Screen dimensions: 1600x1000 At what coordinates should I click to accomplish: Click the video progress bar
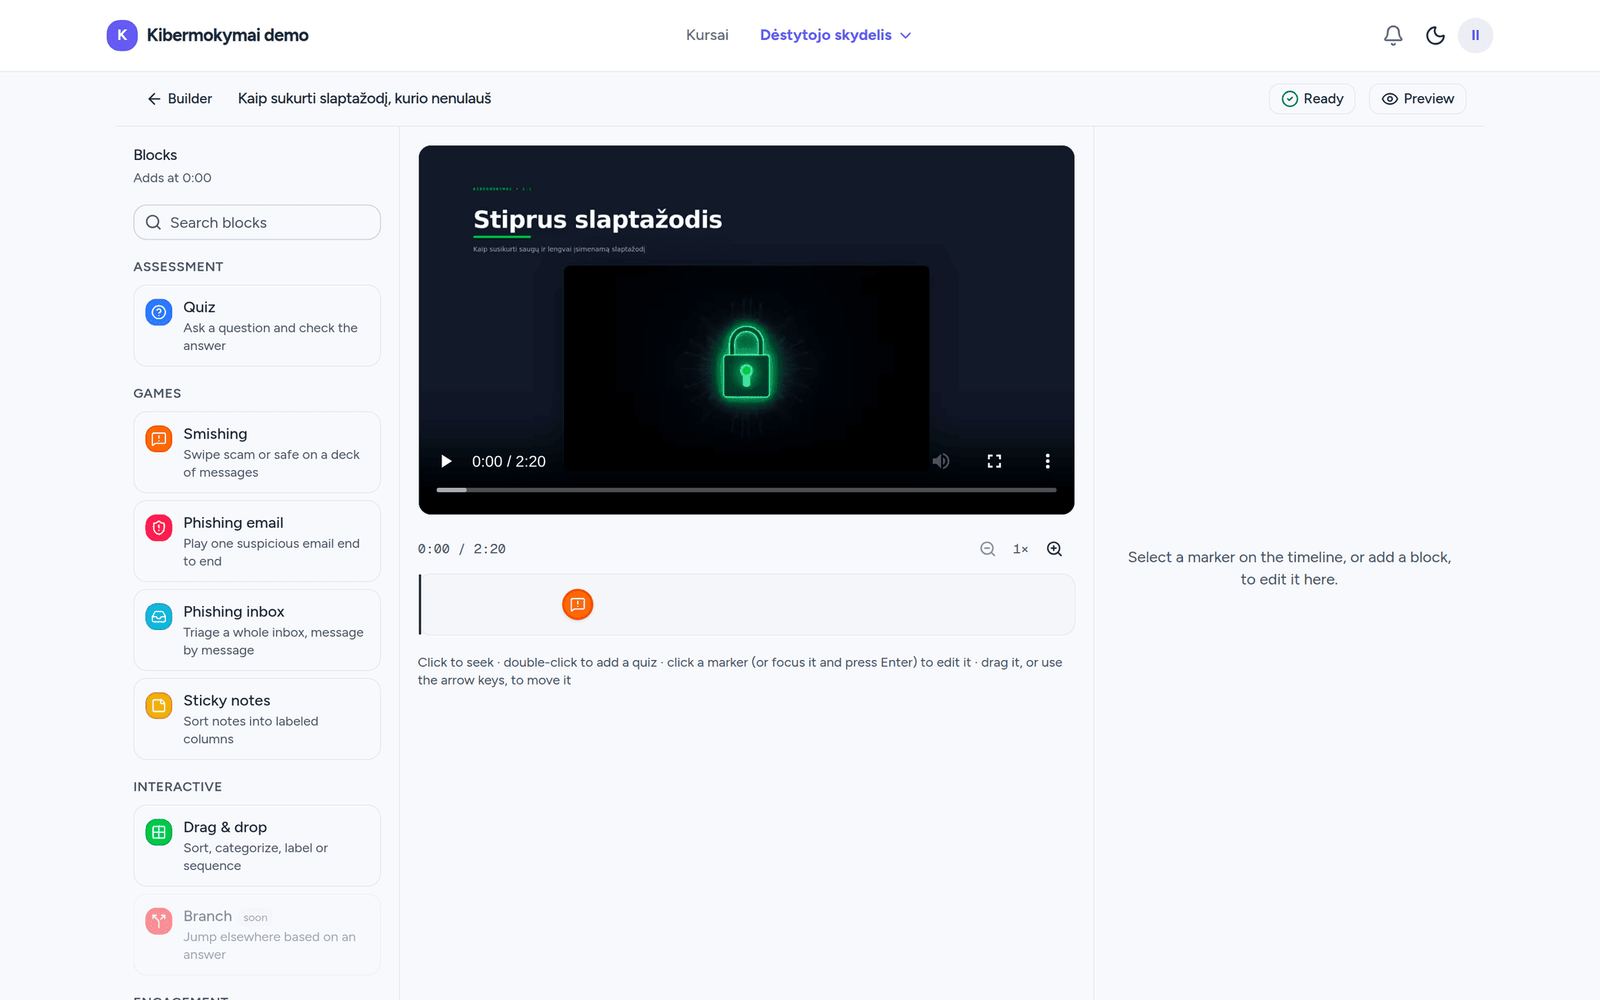pyautogui.click(x=746, y=490)
